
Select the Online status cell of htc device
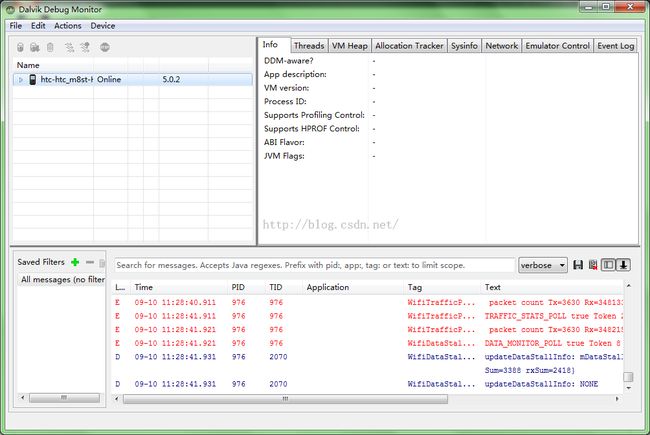pyautogui.click(x=109, y=80)
